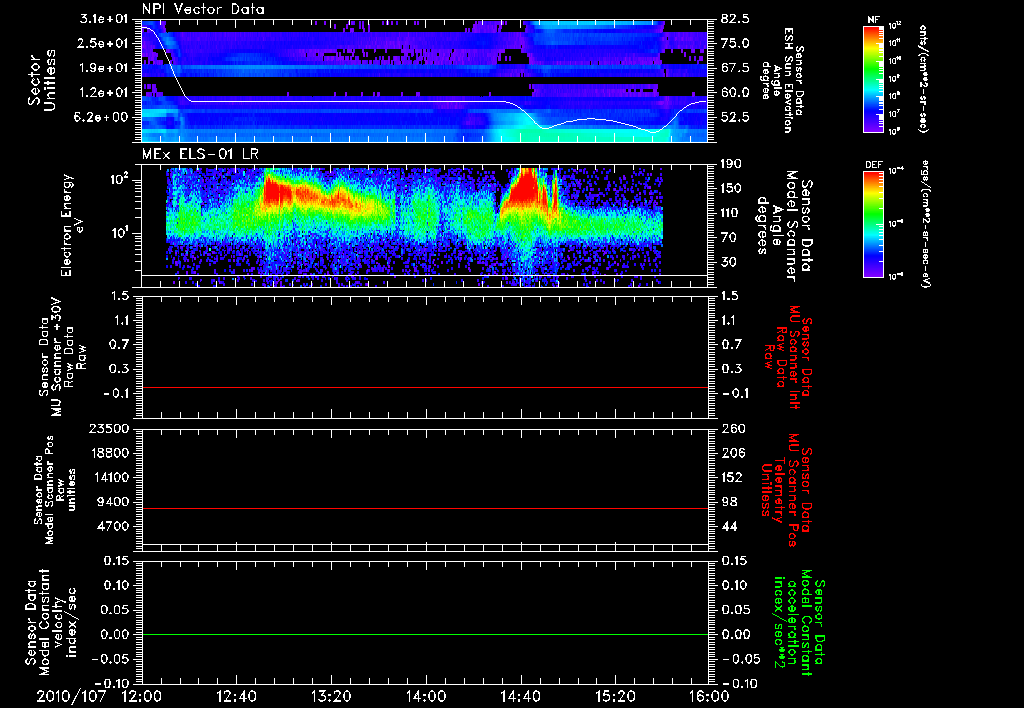
Task: Click the 190 scanner angle tick label
Action: click(732, 163)
